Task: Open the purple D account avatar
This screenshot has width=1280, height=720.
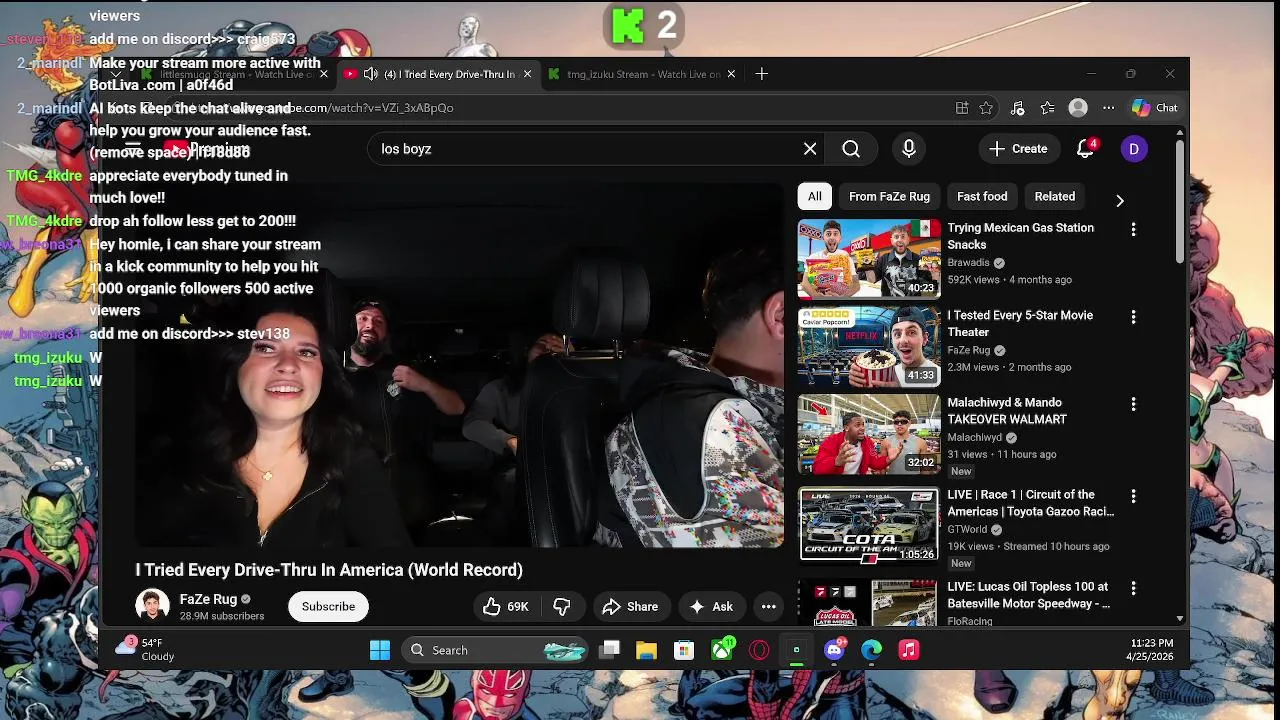Action: 1134,149
